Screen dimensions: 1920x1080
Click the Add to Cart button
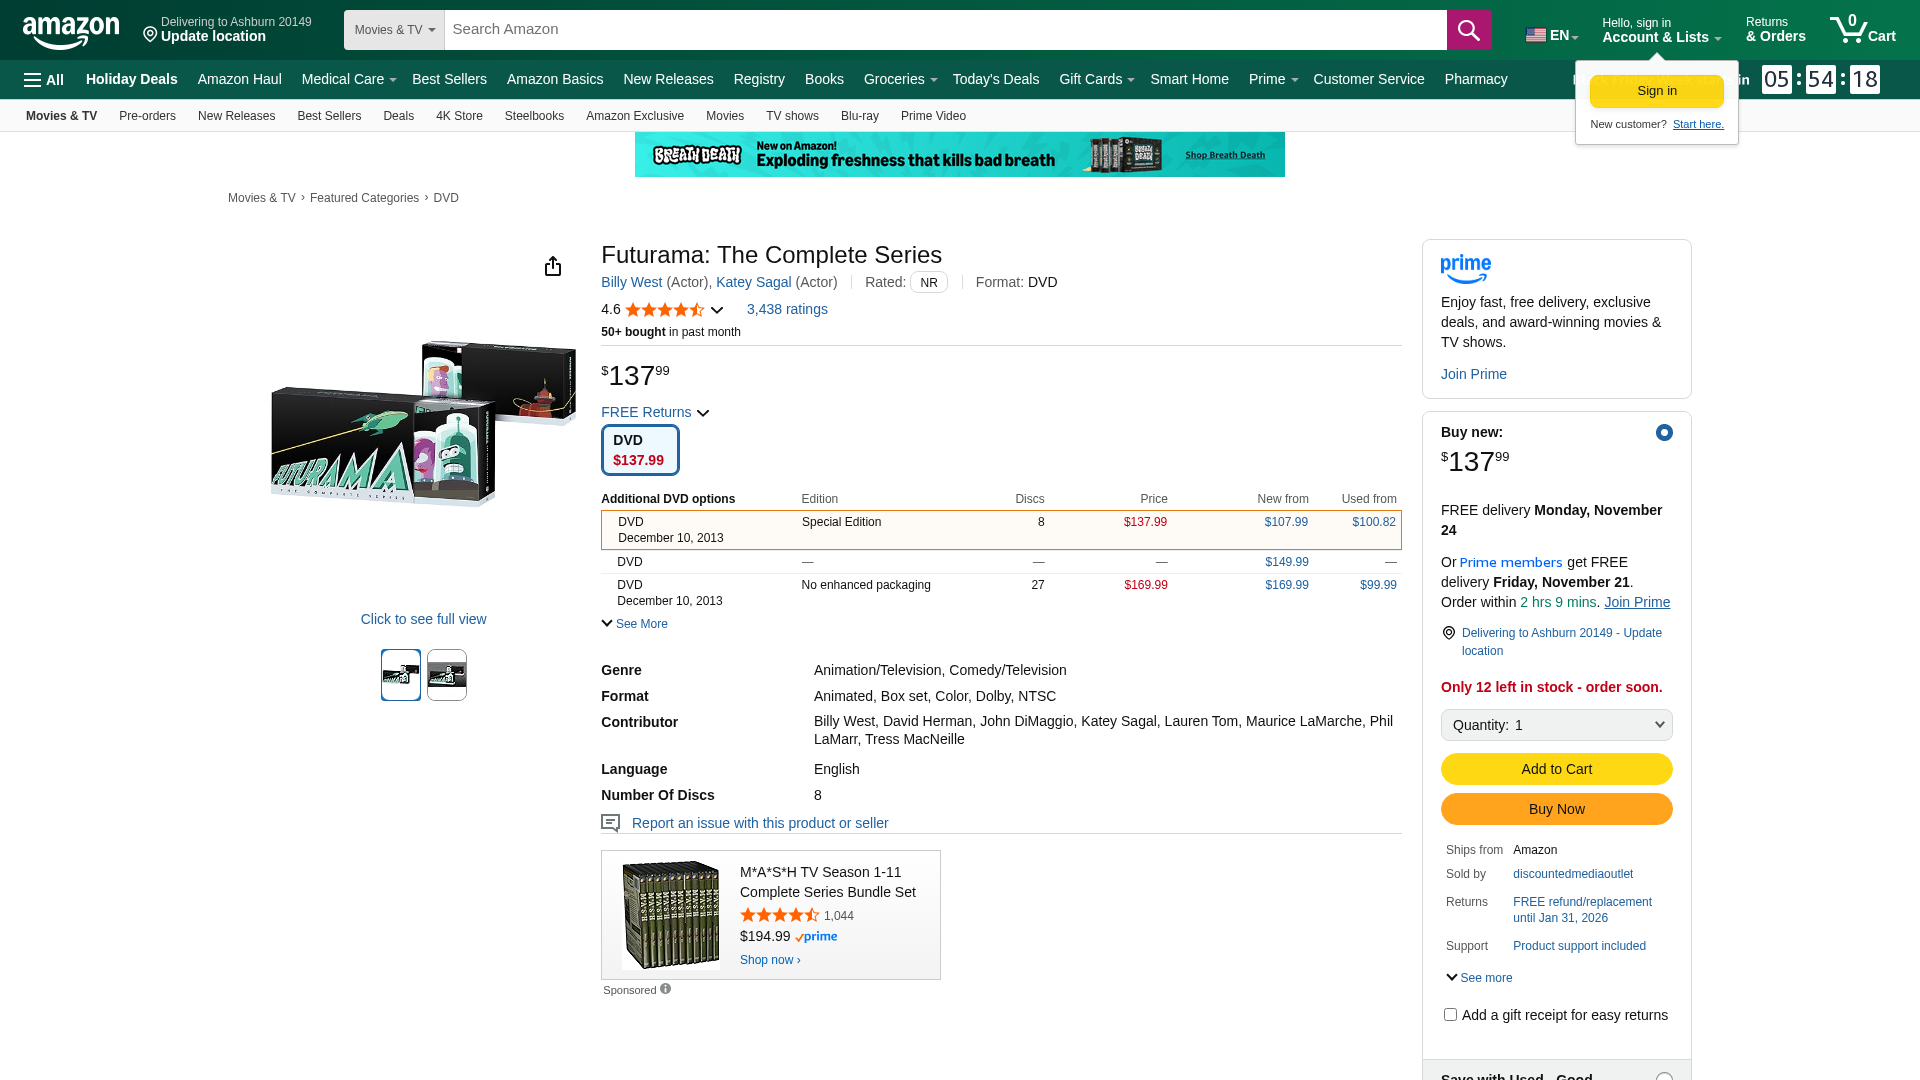(1556, 769)
